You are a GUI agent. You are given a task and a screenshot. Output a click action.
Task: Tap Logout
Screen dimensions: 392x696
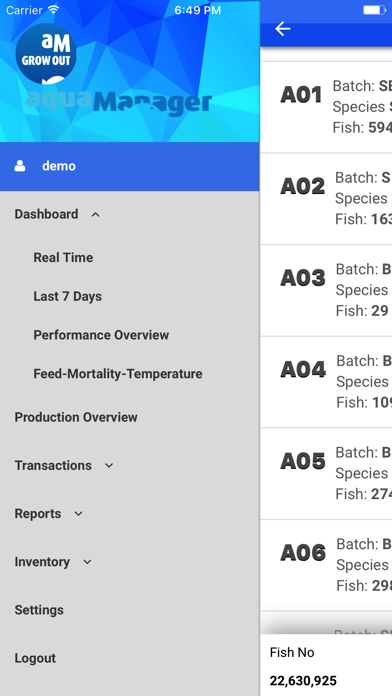[x=35, y=658]
